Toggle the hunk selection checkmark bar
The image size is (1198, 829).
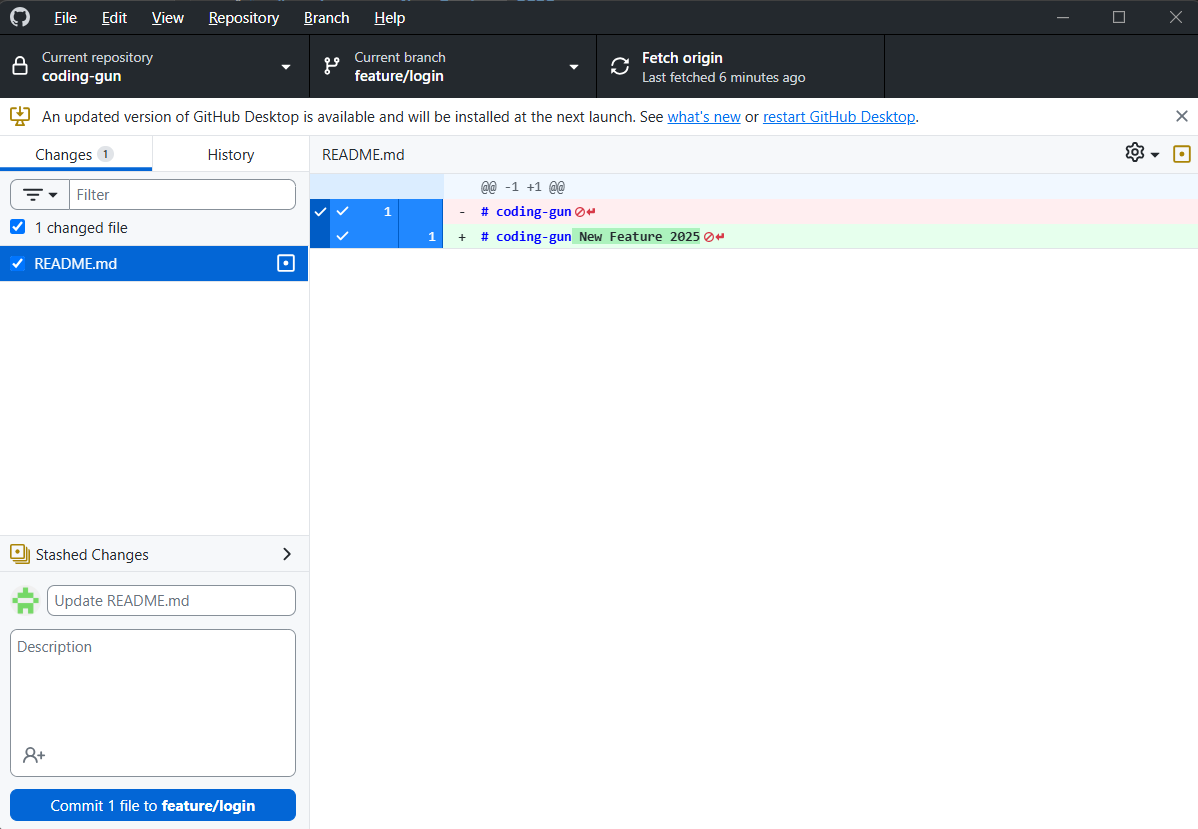(x=320, y=224)
